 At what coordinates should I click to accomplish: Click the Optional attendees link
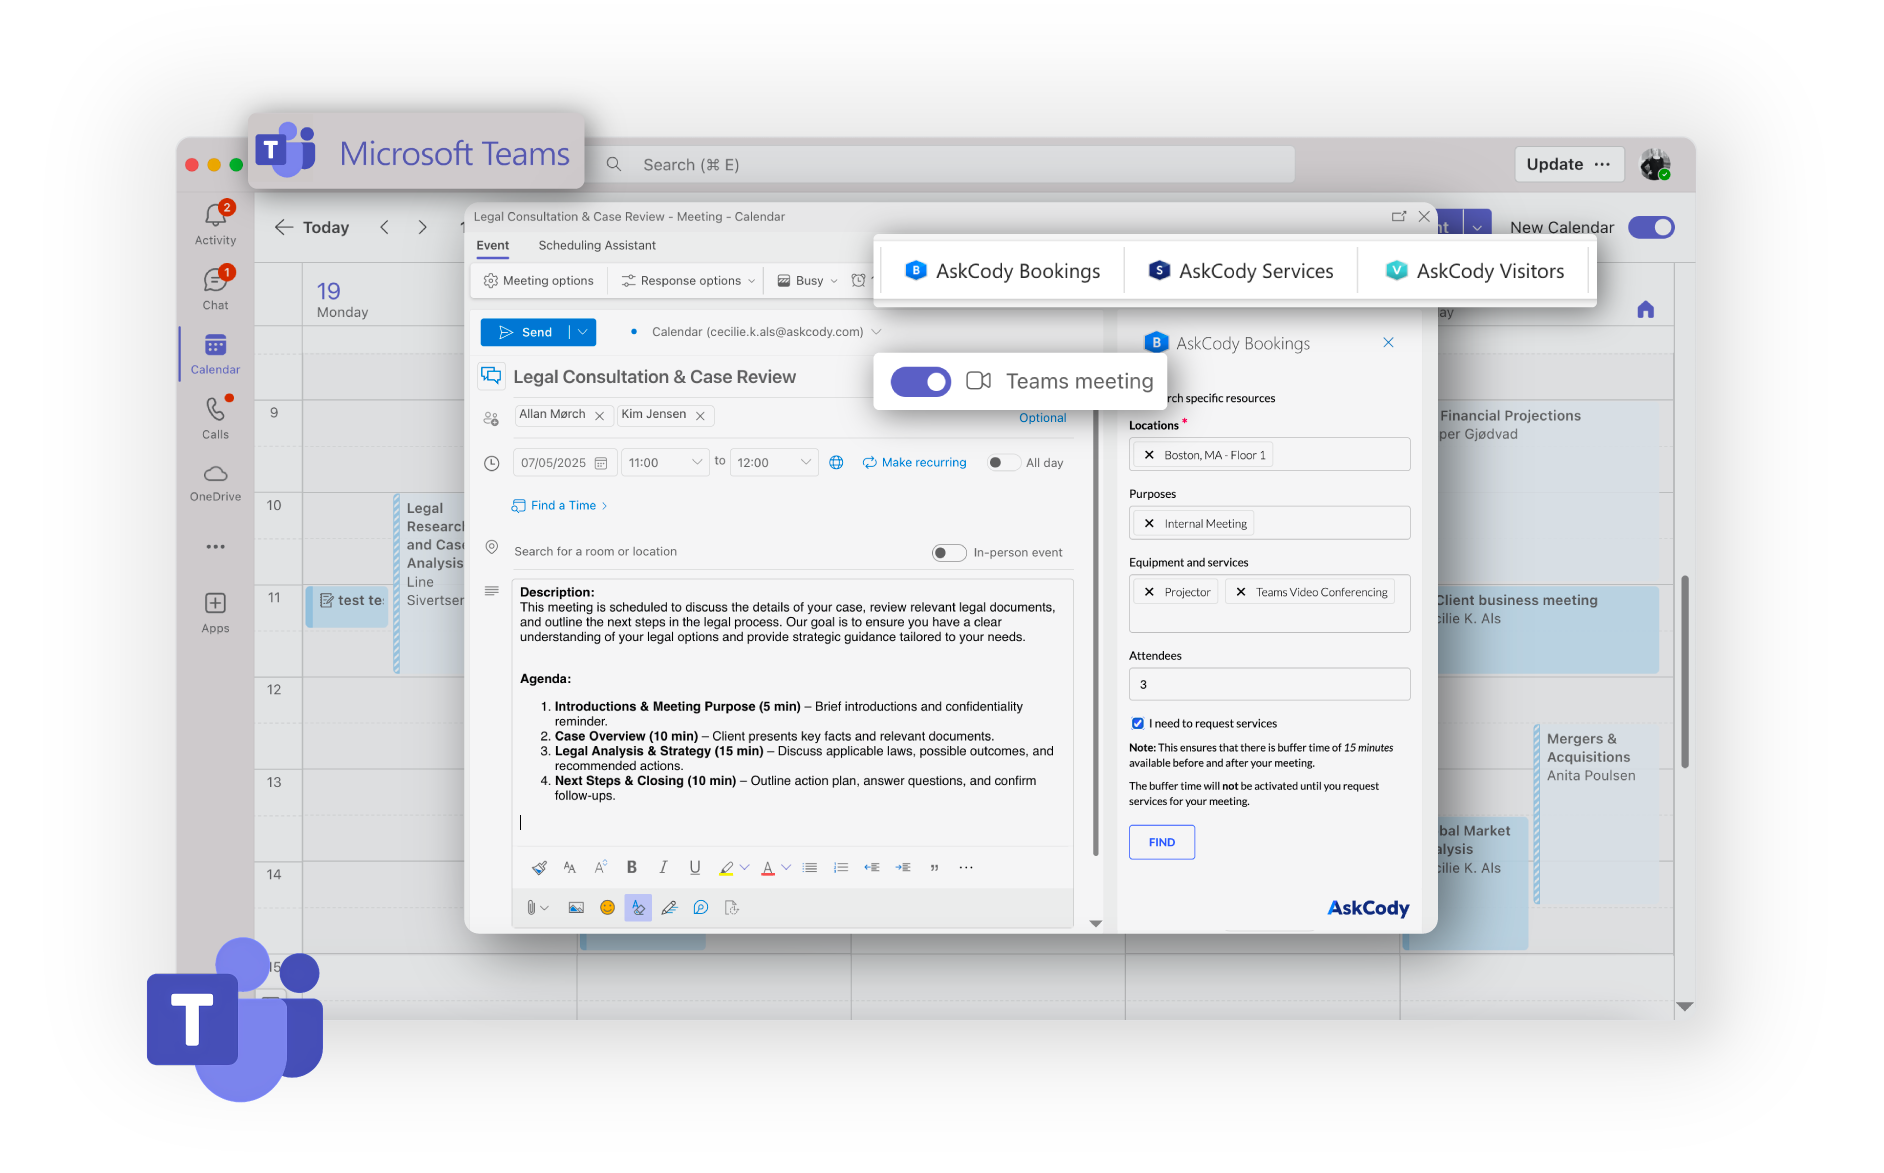[x=1042, y=418]
